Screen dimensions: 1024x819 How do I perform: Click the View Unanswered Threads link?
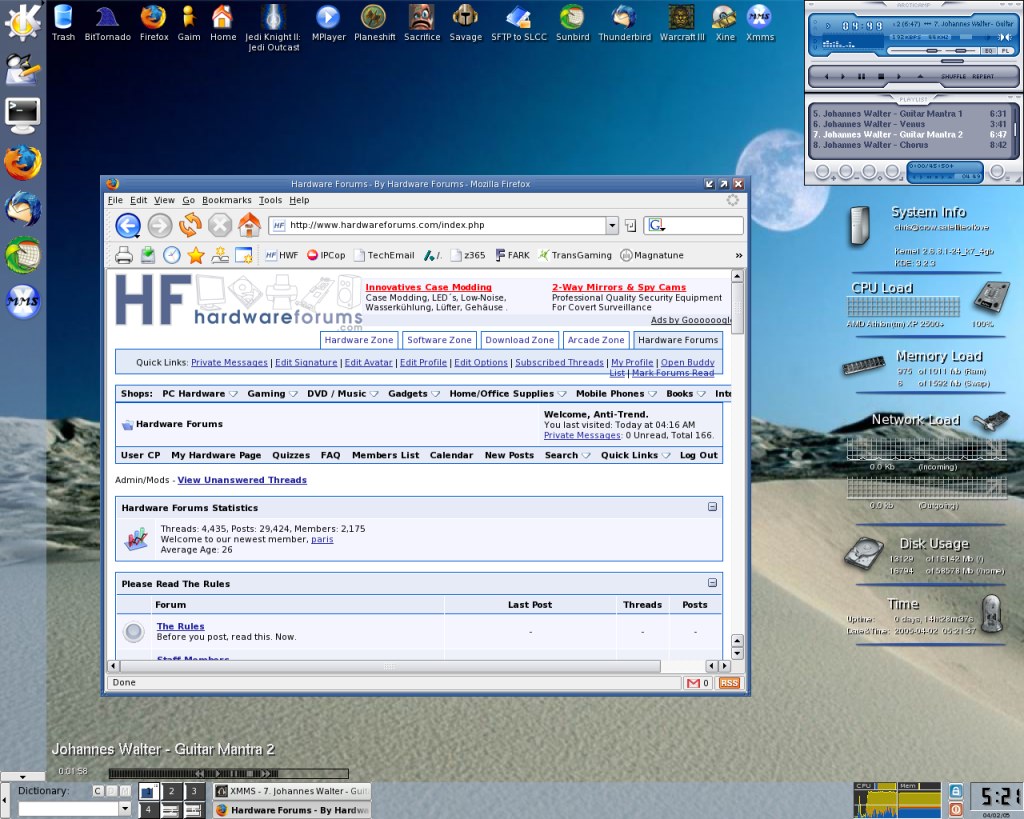[242, 480]
